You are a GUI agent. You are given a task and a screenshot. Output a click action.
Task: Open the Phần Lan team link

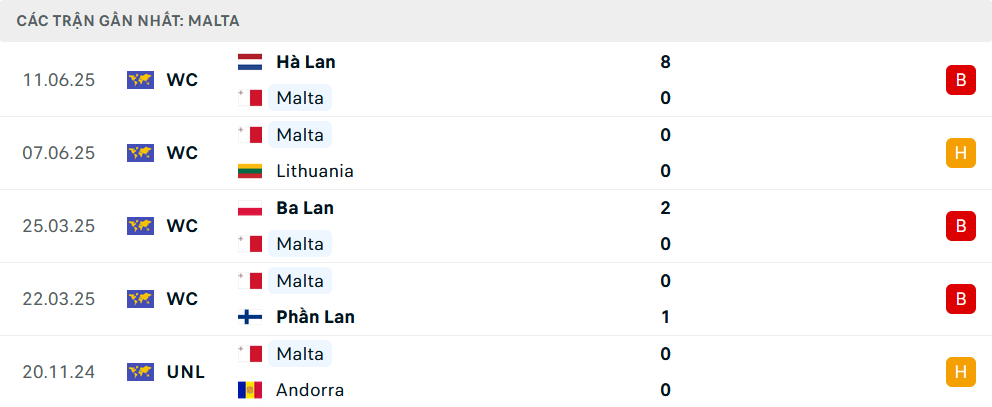(x=315, y=317)
